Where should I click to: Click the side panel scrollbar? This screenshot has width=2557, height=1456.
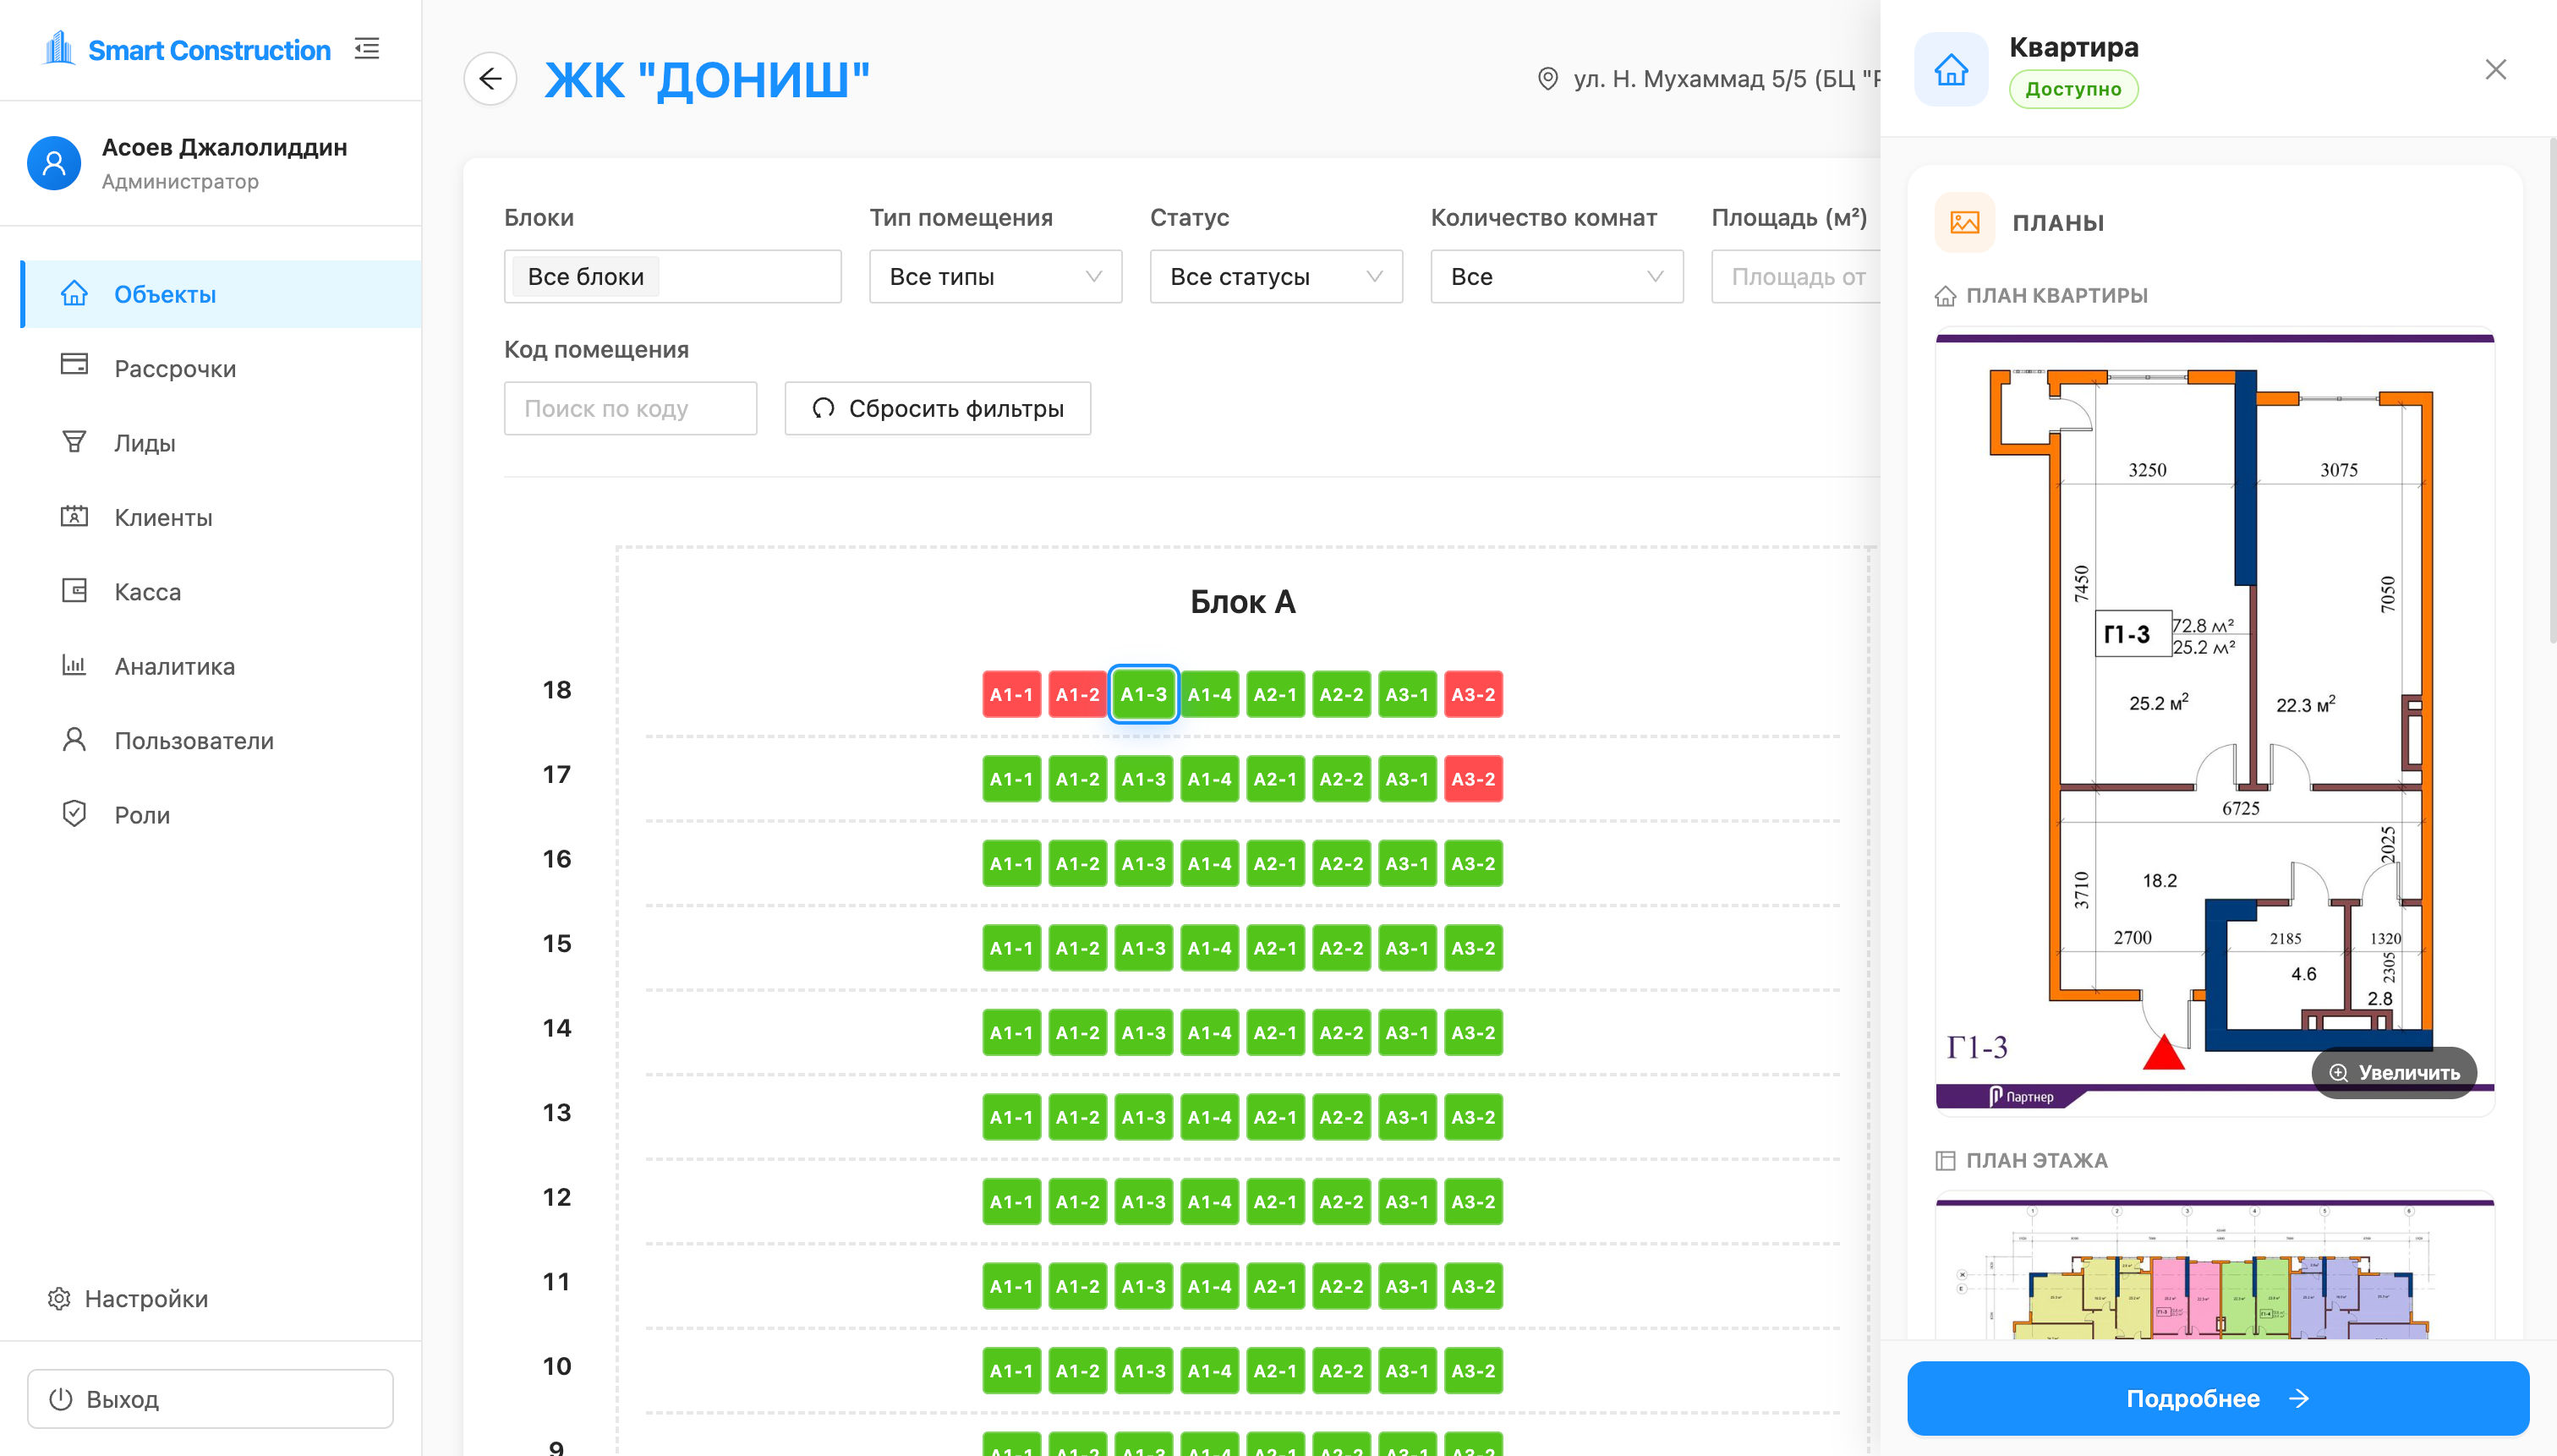[2552, 392]
